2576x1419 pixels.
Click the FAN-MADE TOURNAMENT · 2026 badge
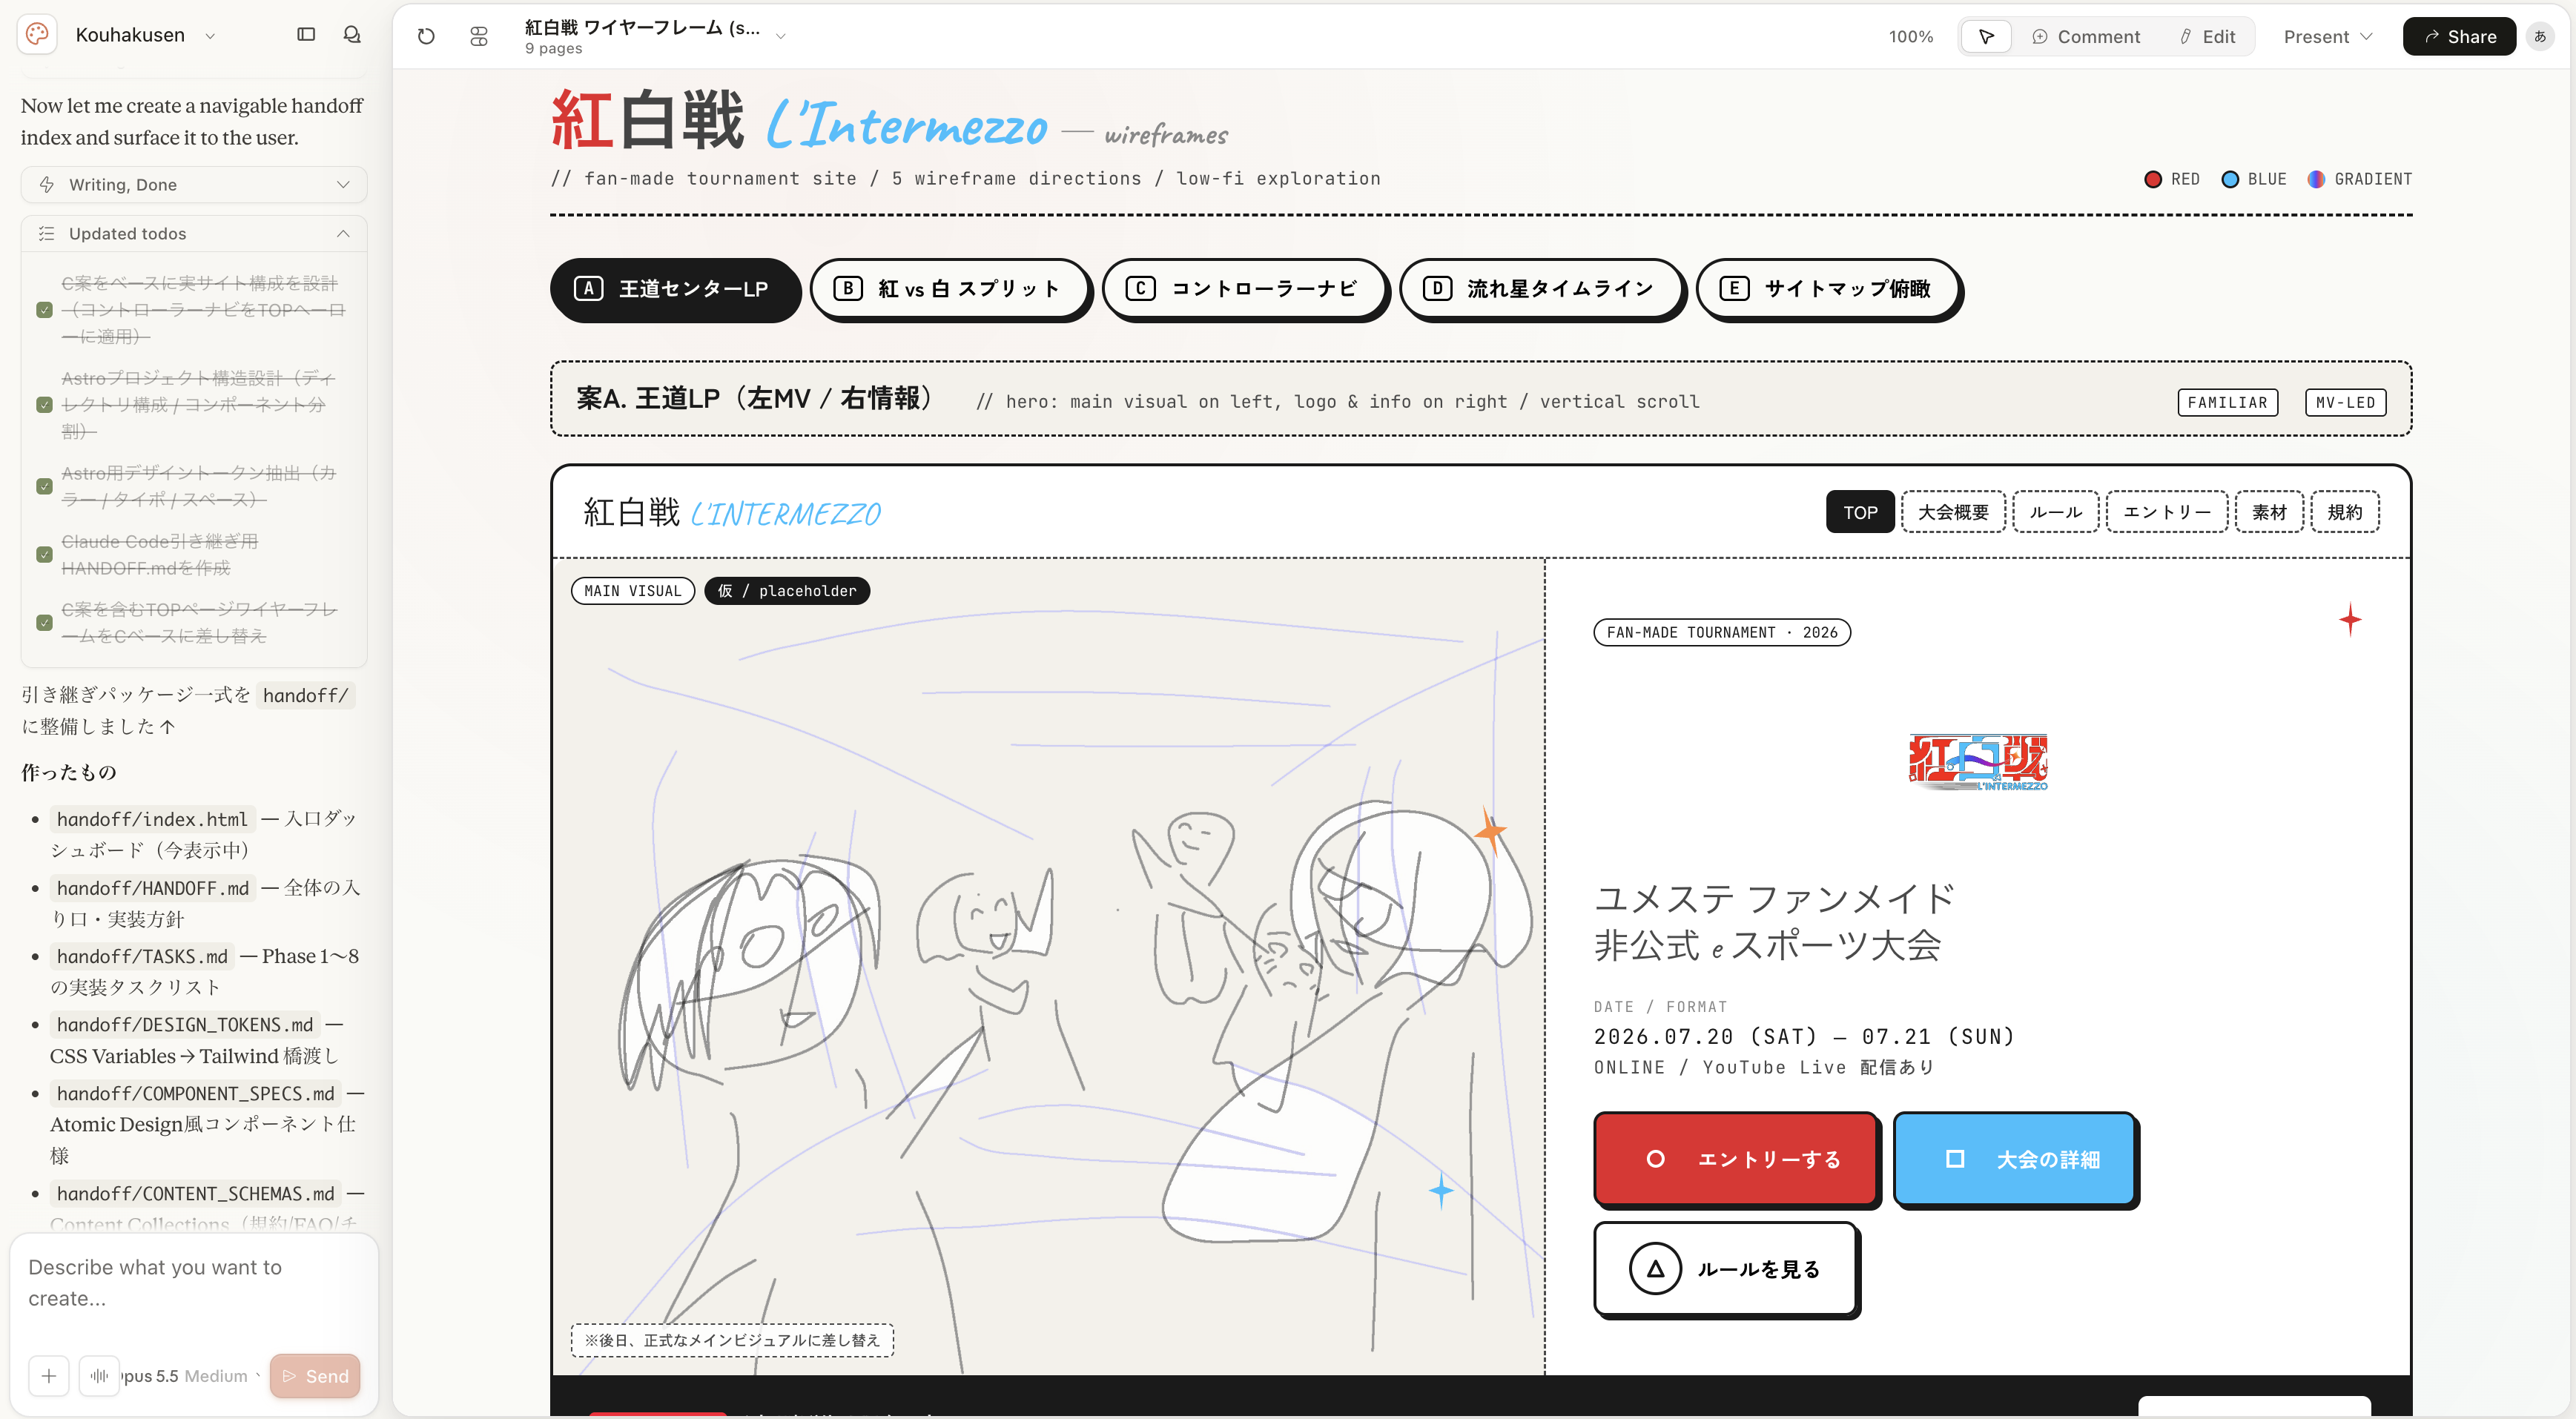click(1722, 633)
